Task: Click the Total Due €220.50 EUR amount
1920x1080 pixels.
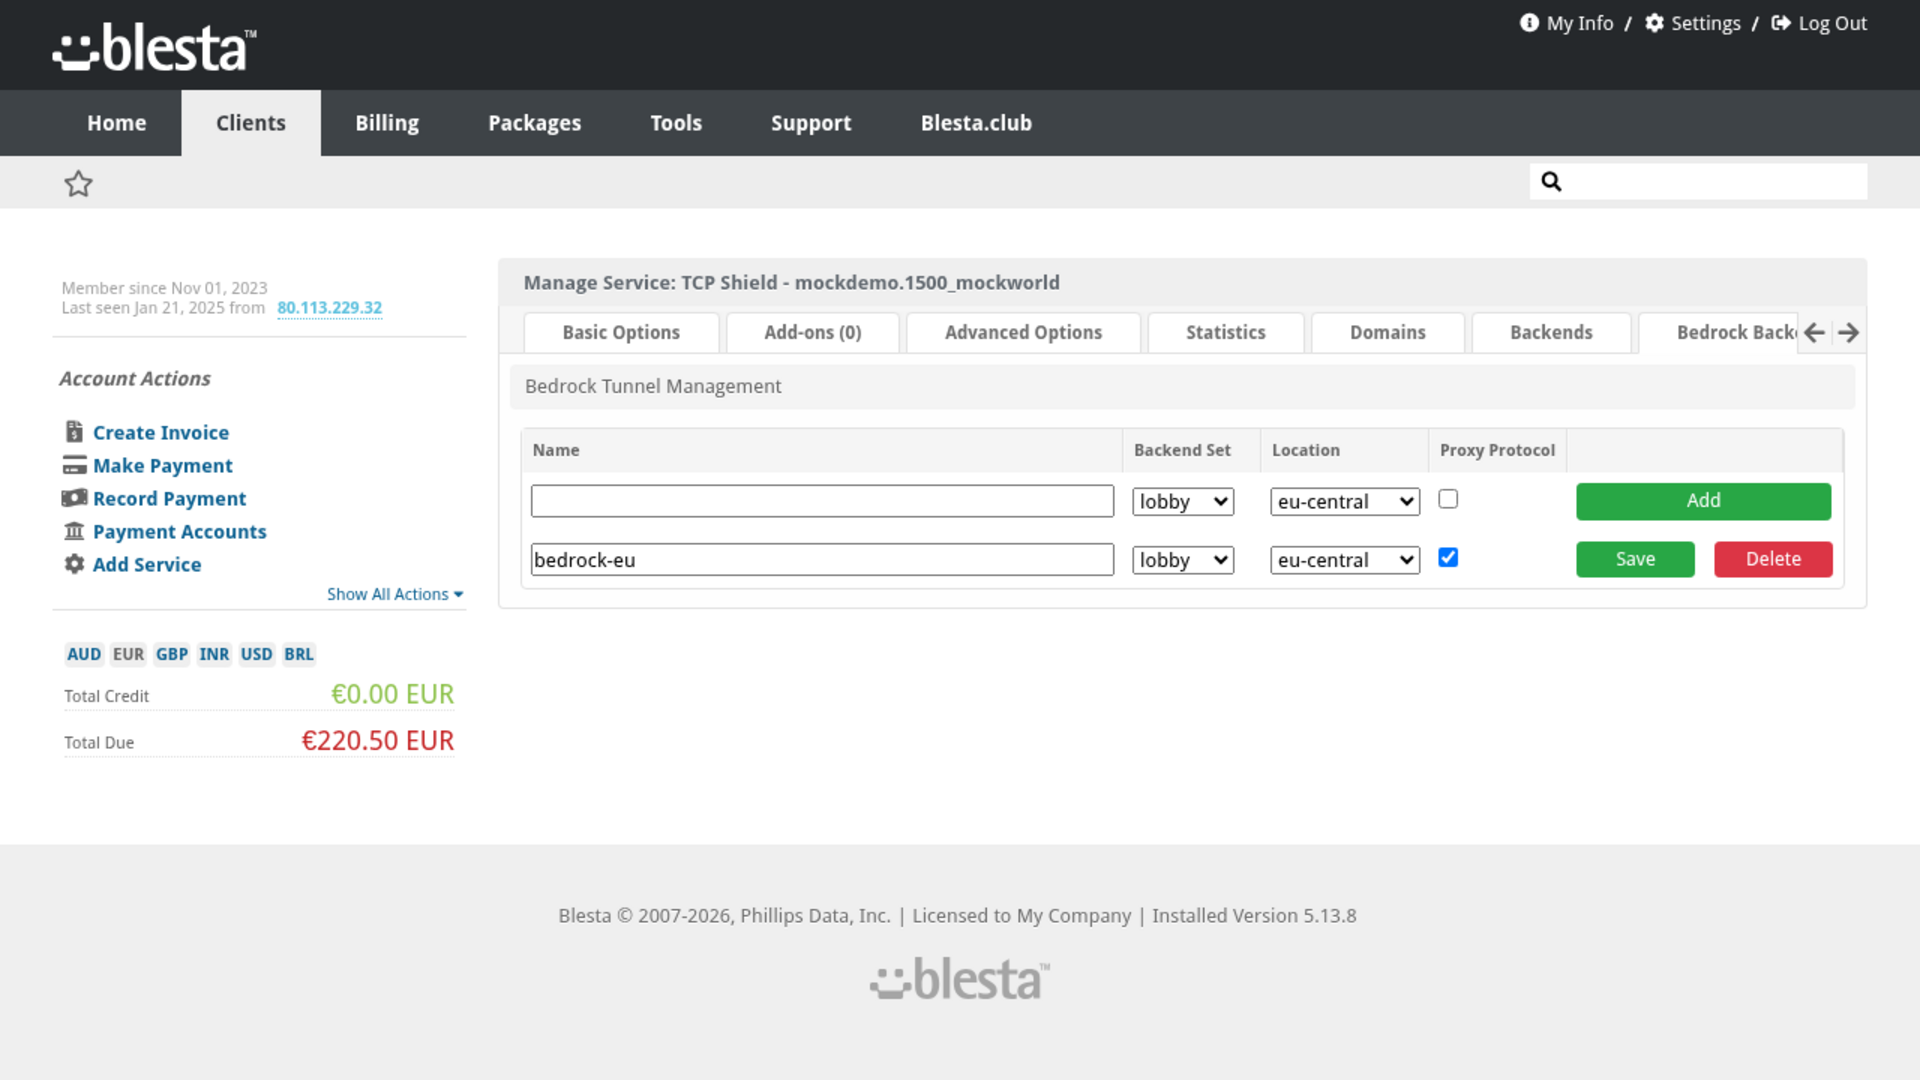Action: point(378,741)
